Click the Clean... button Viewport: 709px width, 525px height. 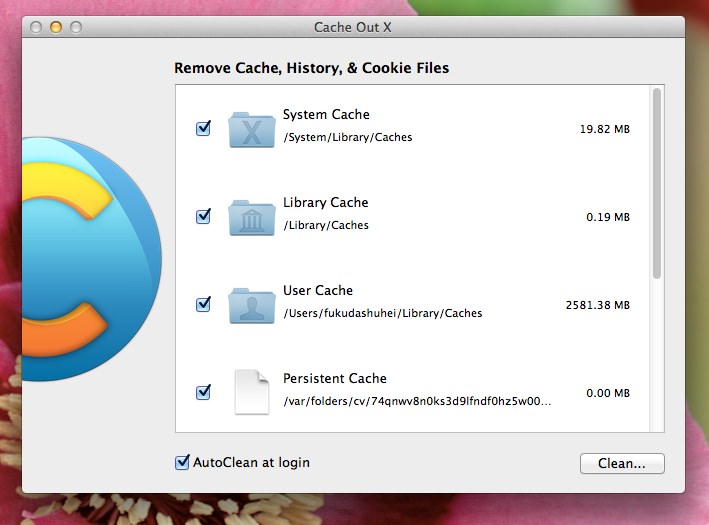point(622,464)
